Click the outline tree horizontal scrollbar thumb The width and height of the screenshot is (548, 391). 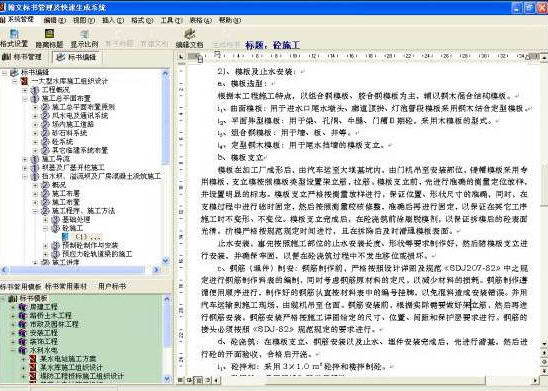pyautogui.click(x=77, y=269)
